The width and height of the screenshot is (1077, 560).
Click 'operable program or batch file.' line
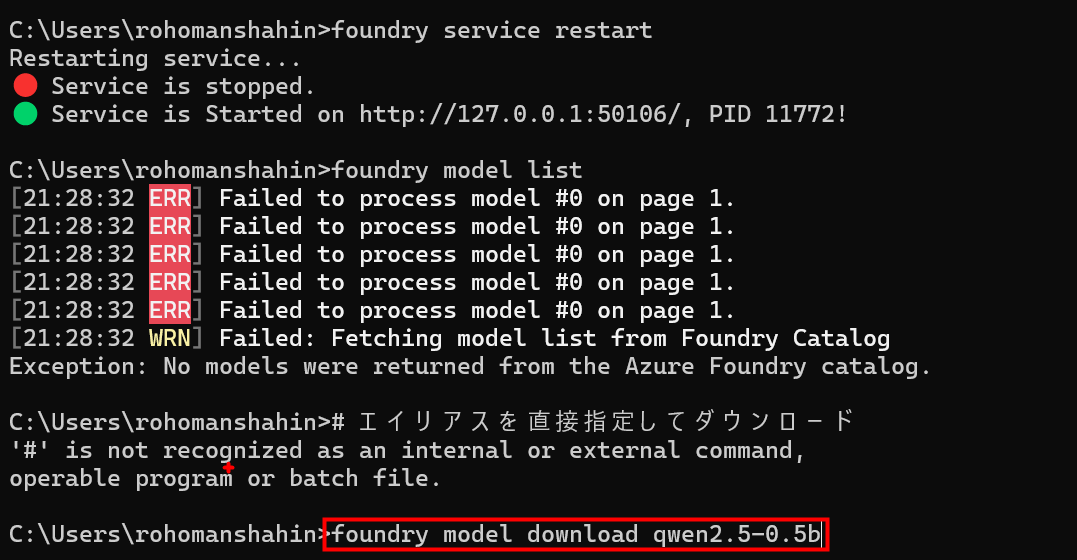[225, 479]
